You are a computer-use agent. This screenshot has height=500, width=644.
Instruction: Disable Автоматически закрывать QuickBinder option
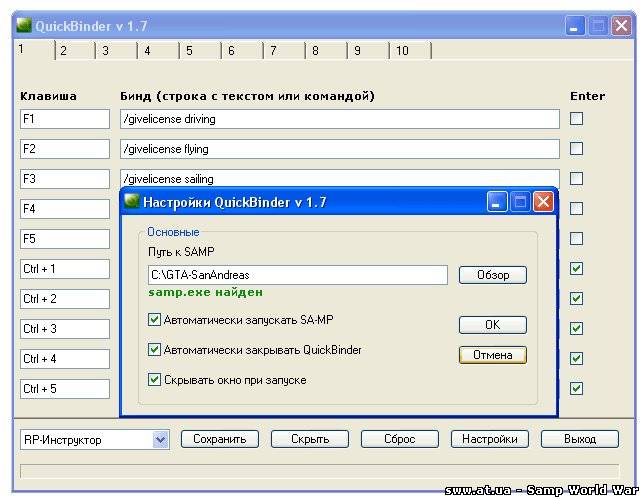[x=154, y=350]
